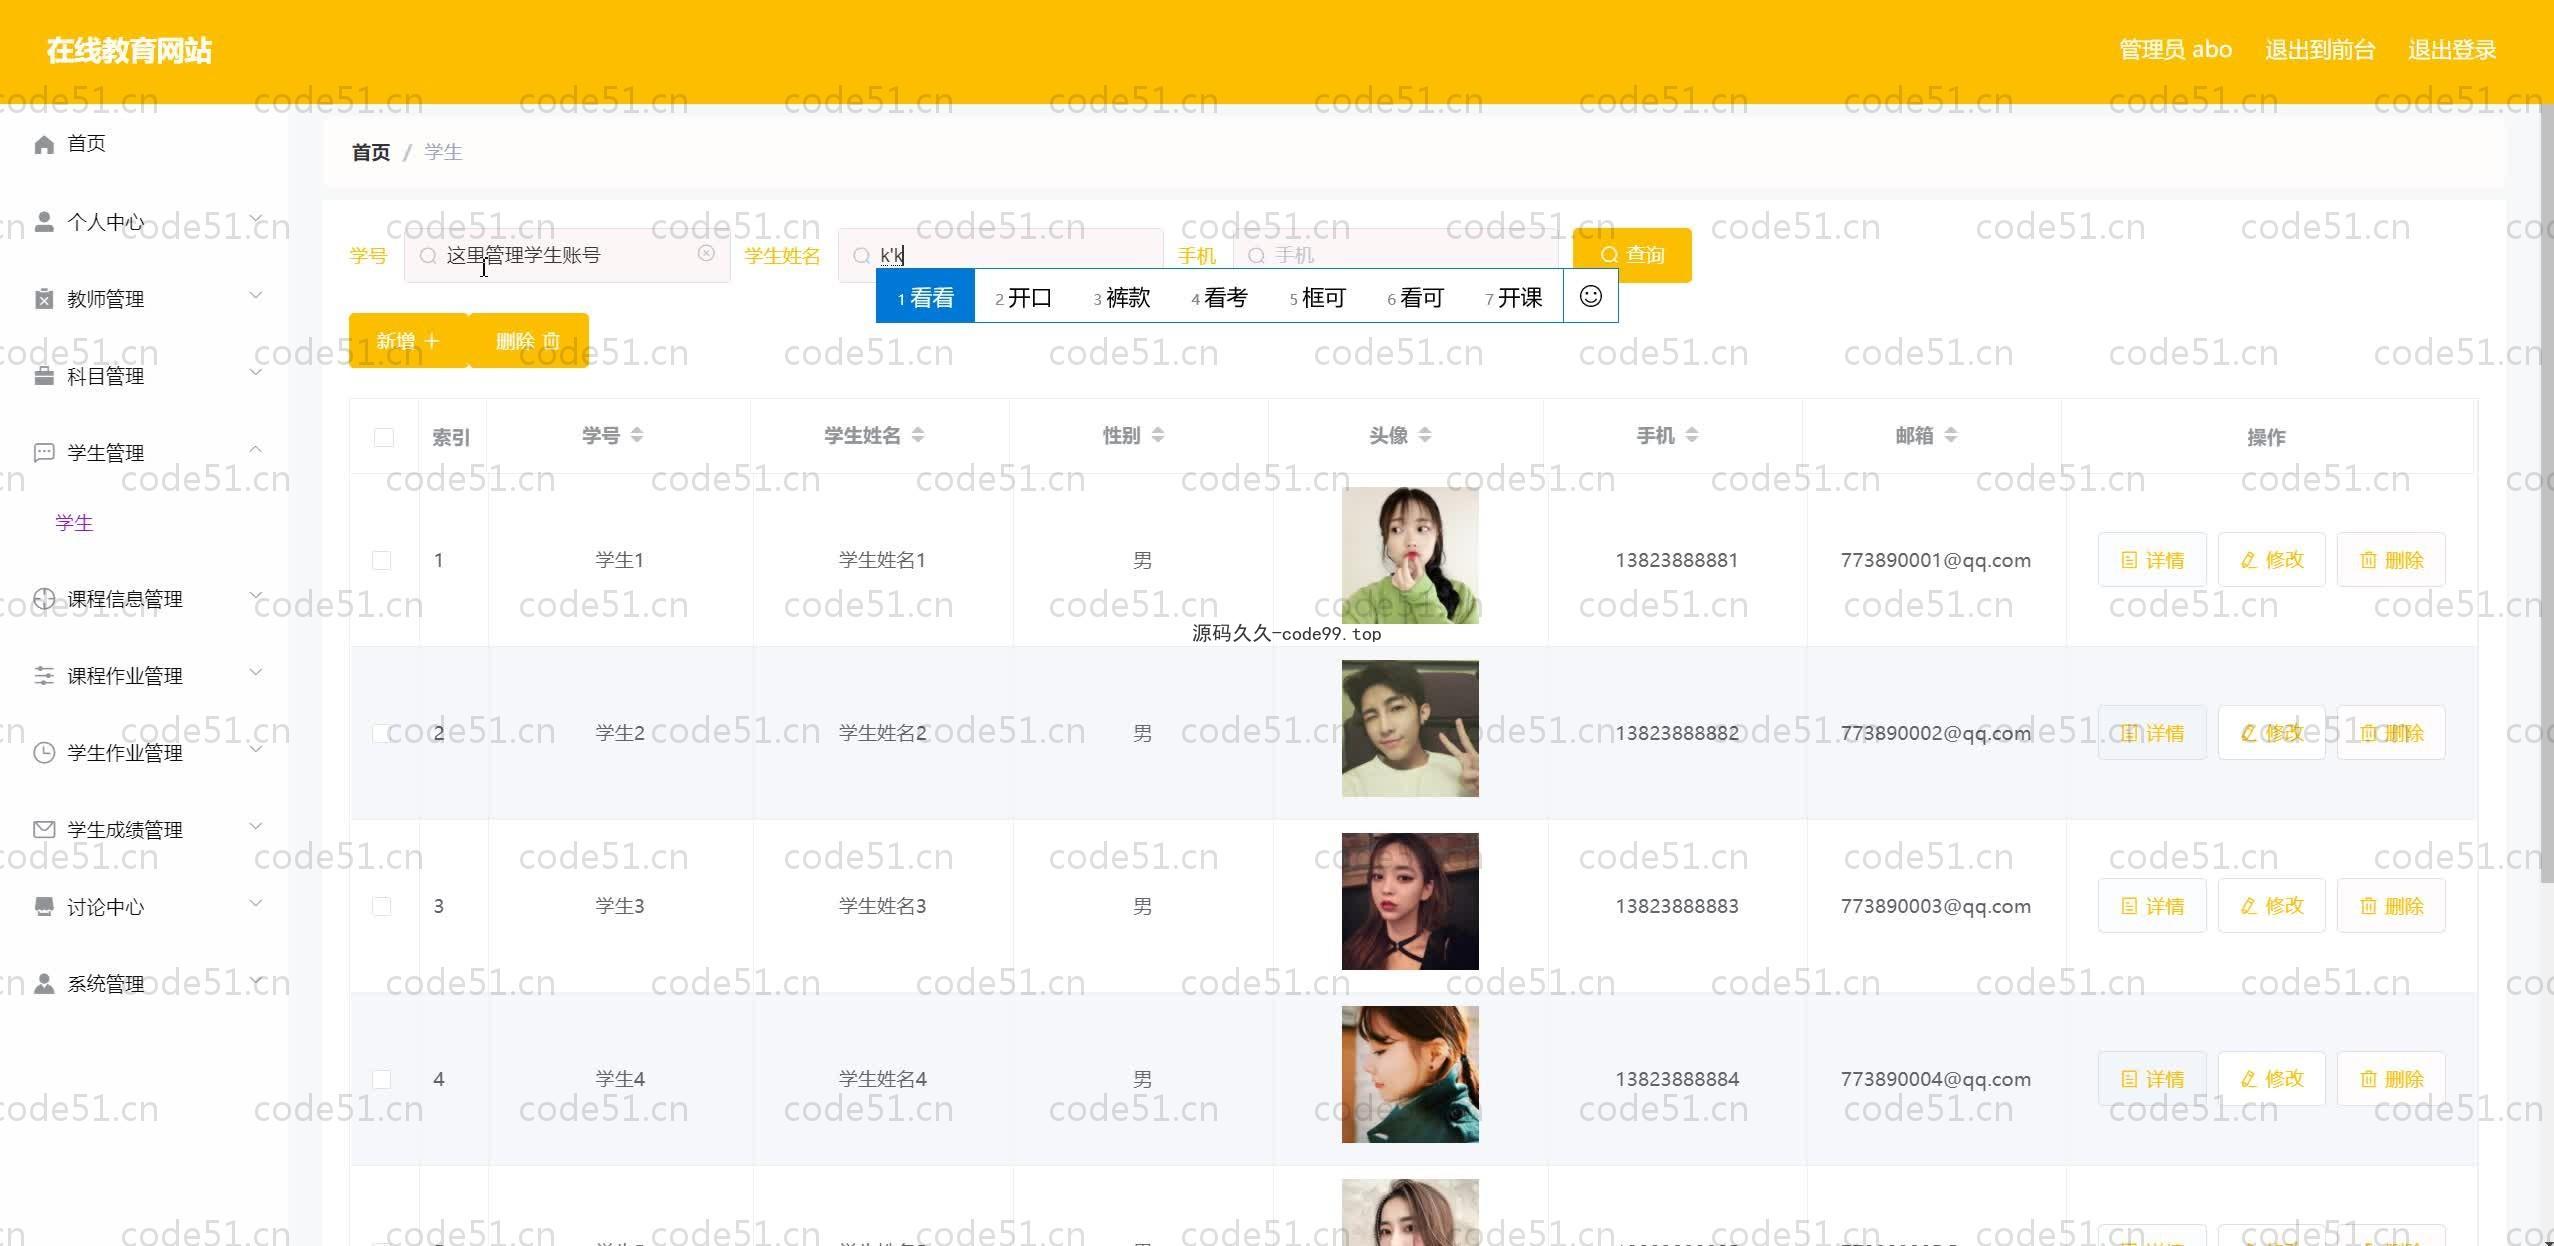Image resolution: width=2554 pixels, height=1246 pixels.
Task: Click 首页 in the breadcrumb
Action: [x=371, y=152]
